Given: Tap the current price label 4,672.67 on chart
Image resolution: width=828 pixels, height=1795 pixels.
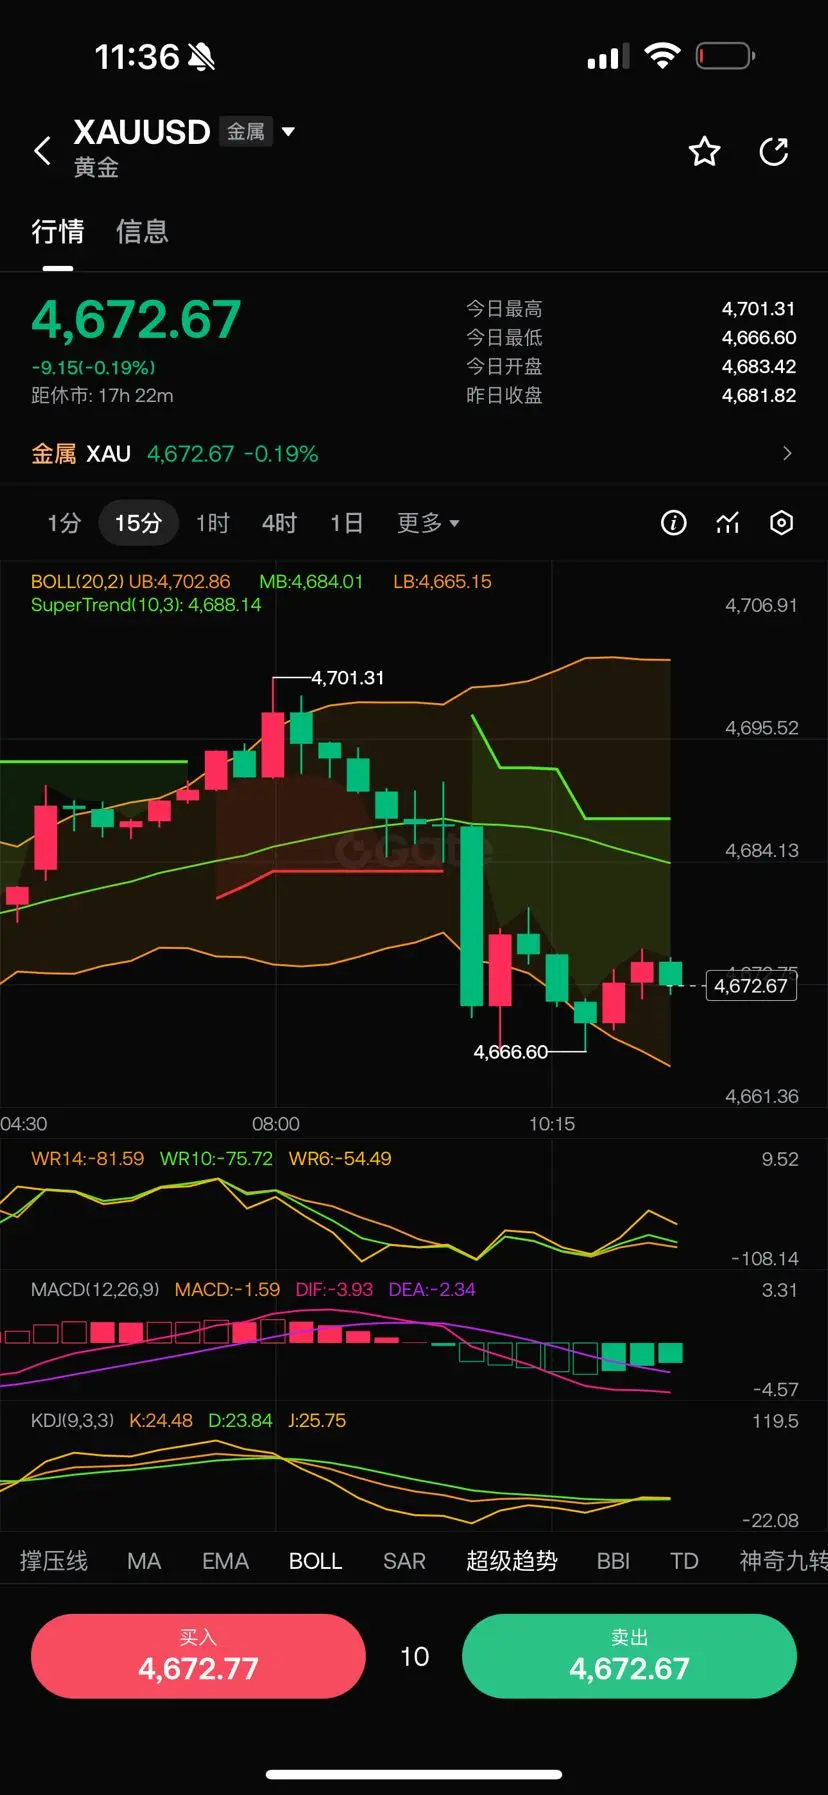Looking at the screenshot, I should (751, 986).
